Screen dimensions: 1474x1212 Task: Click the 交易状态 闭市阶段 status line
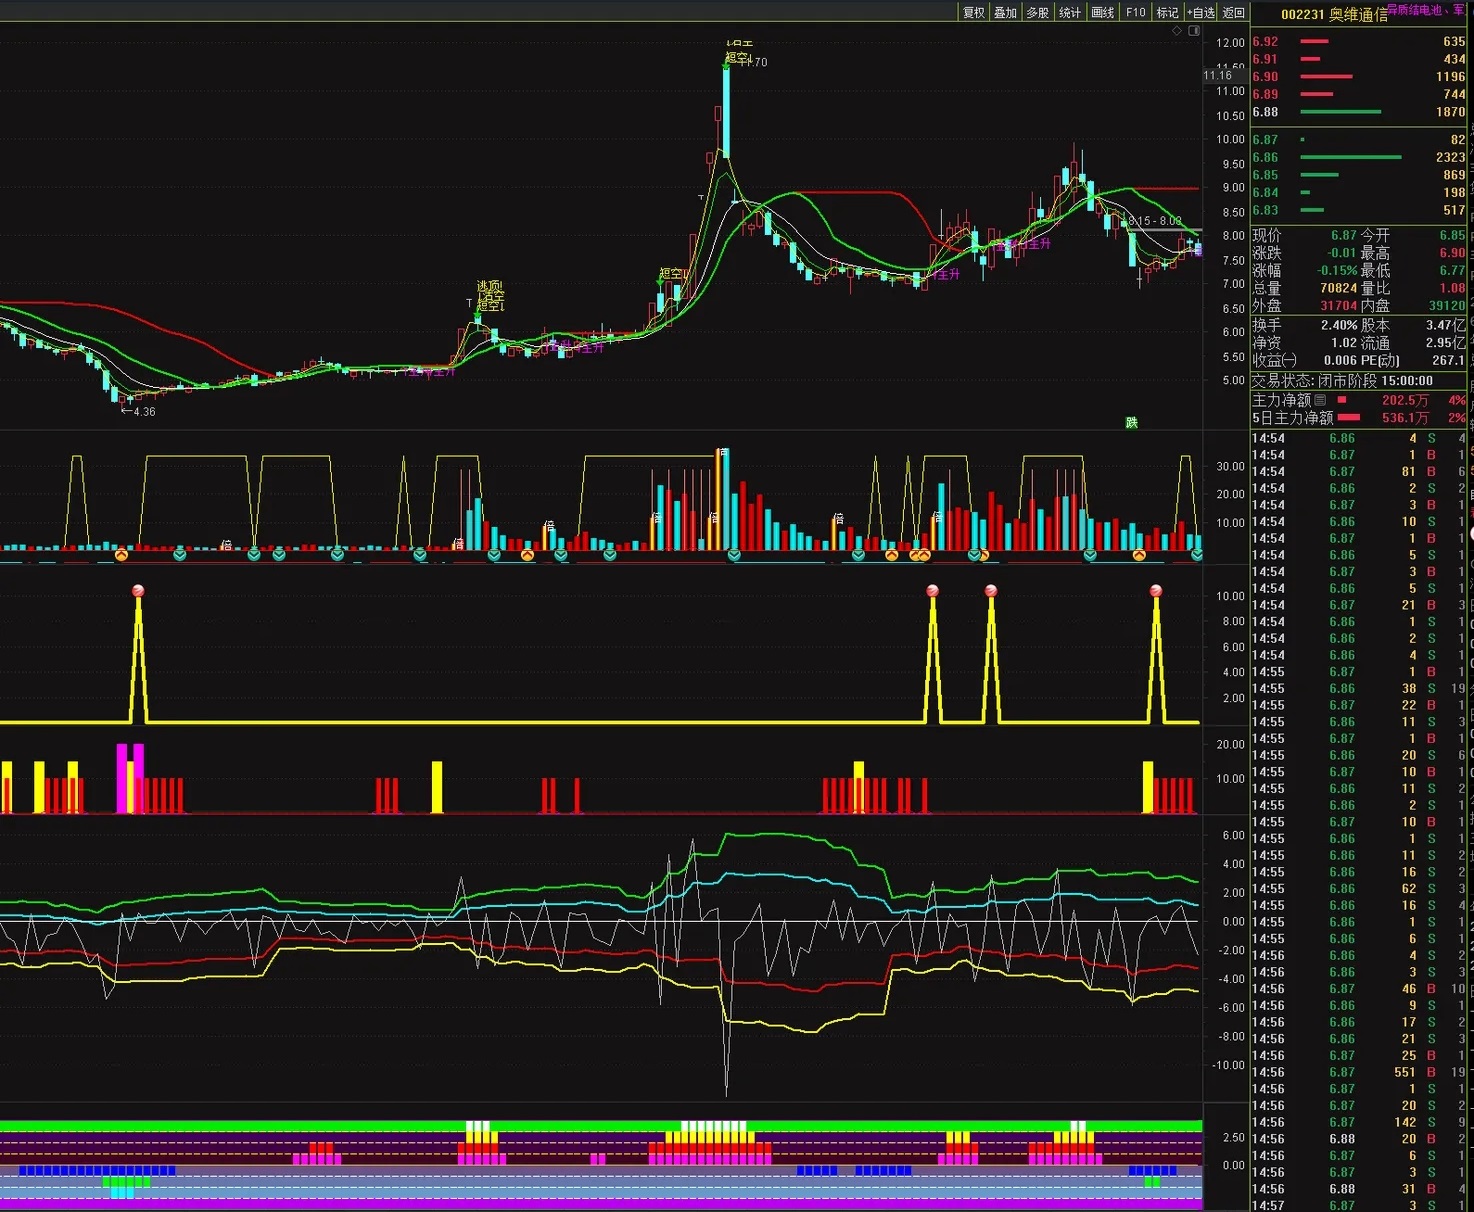coord(1342,381)
